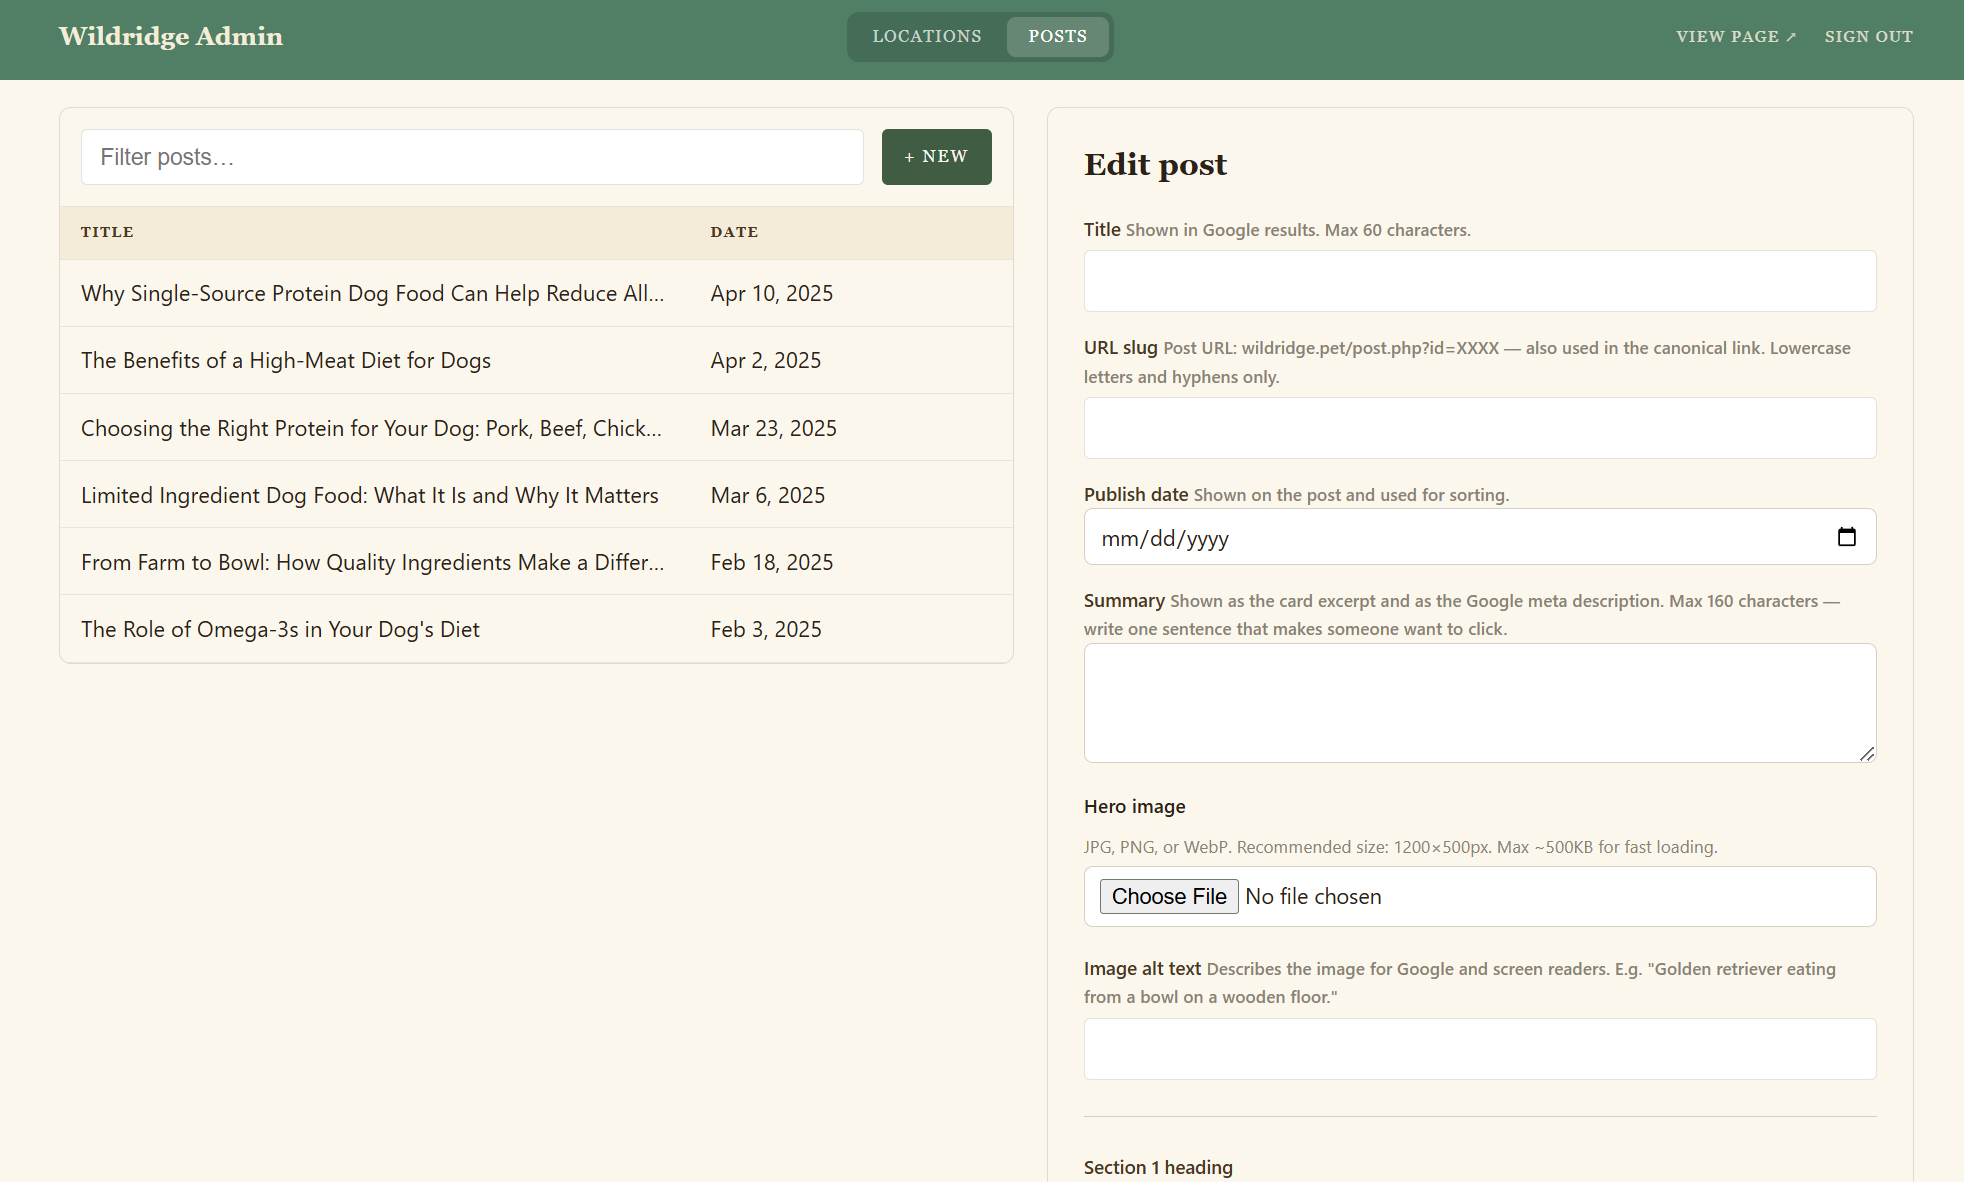Click the TITLE column header
This screenshot has height=1182, width=1964.
coord(107,232)
